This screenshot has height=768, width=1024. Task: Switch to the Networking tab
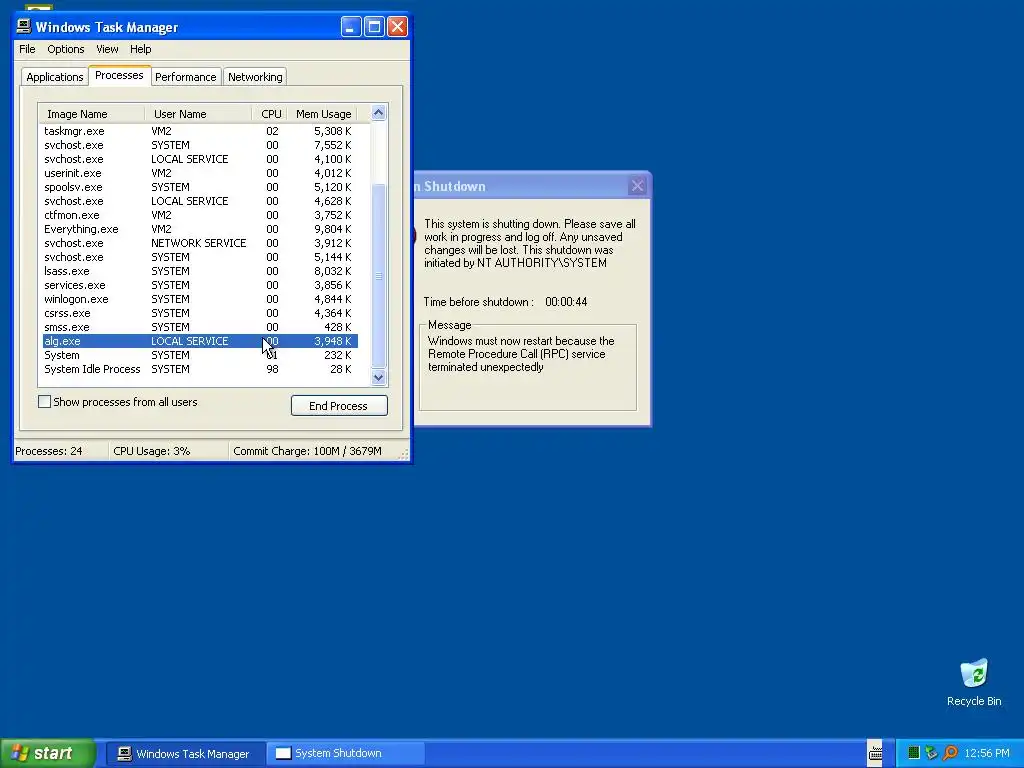tap(255, 77)
